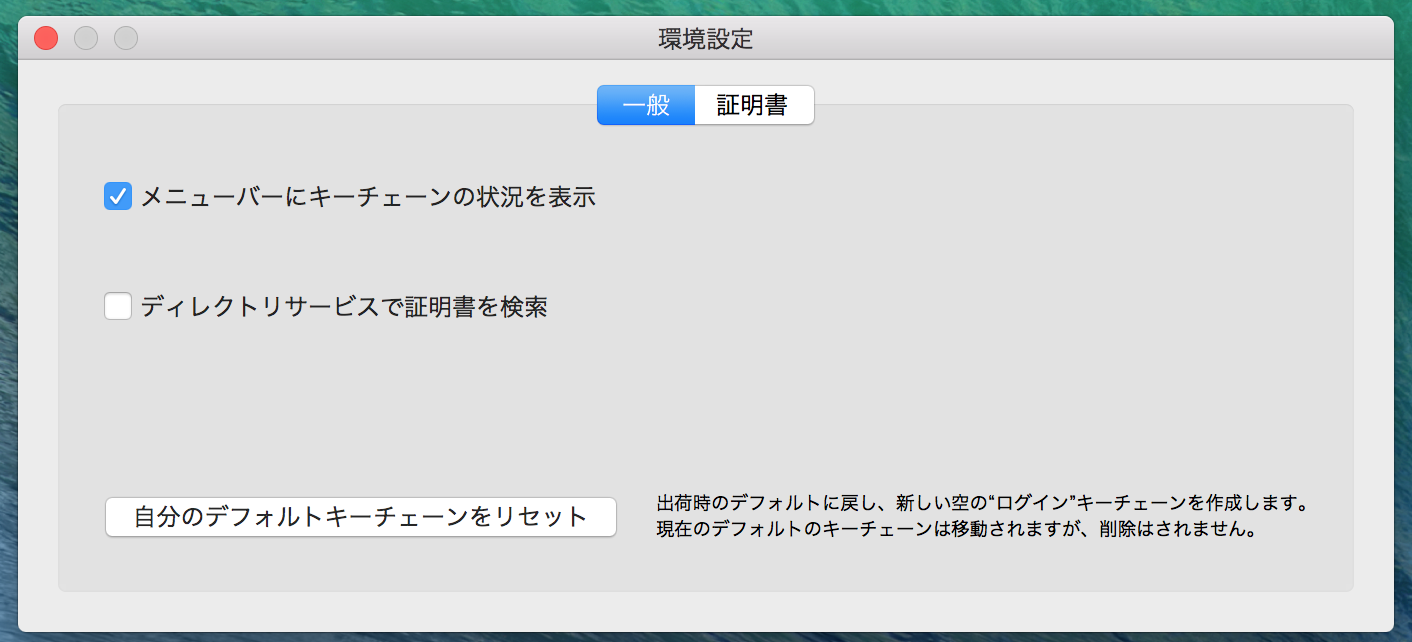Uncheck メニューバーにキーチェーンの状況を表示 checkbox
1412x642 pixels.
coord(118,196)
